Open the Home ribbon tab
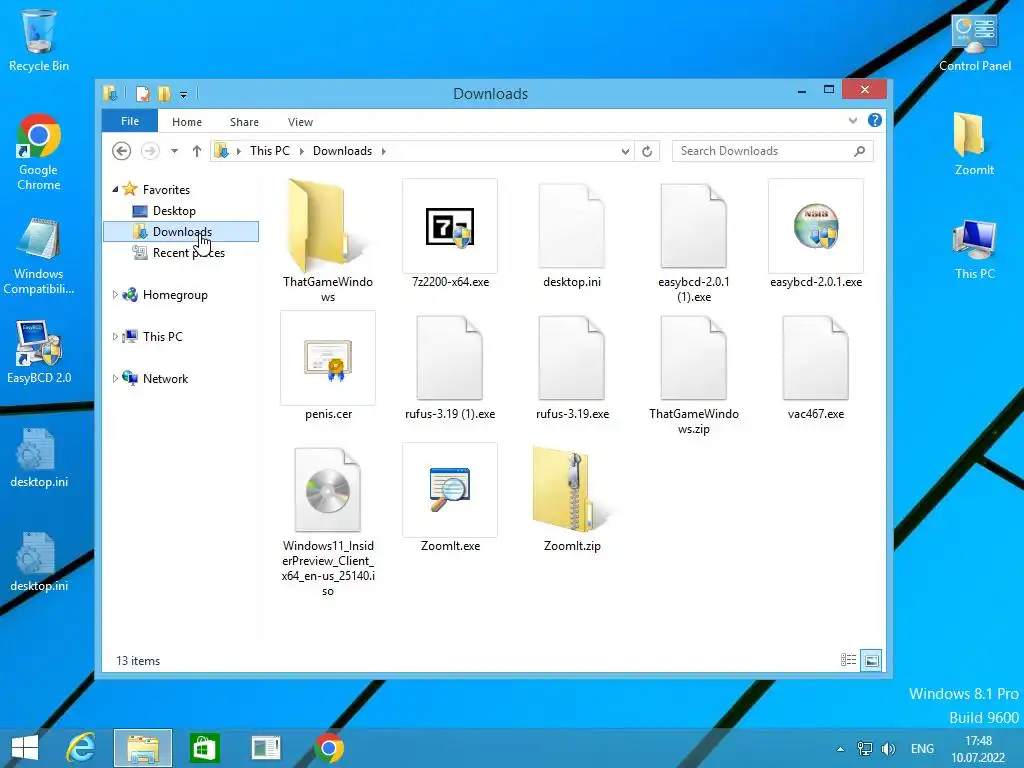 coord(187,122)
